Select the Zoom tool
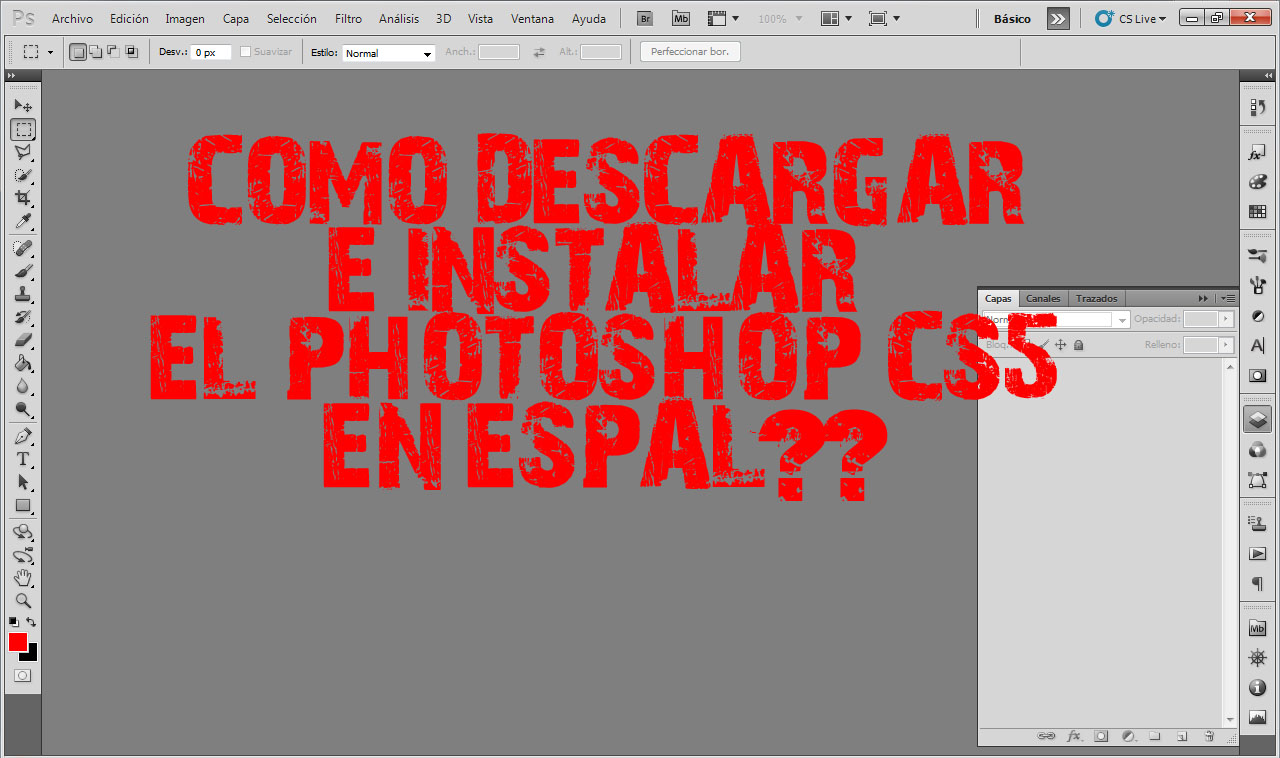Screen dimensions: 1280x758 [23, 601]
